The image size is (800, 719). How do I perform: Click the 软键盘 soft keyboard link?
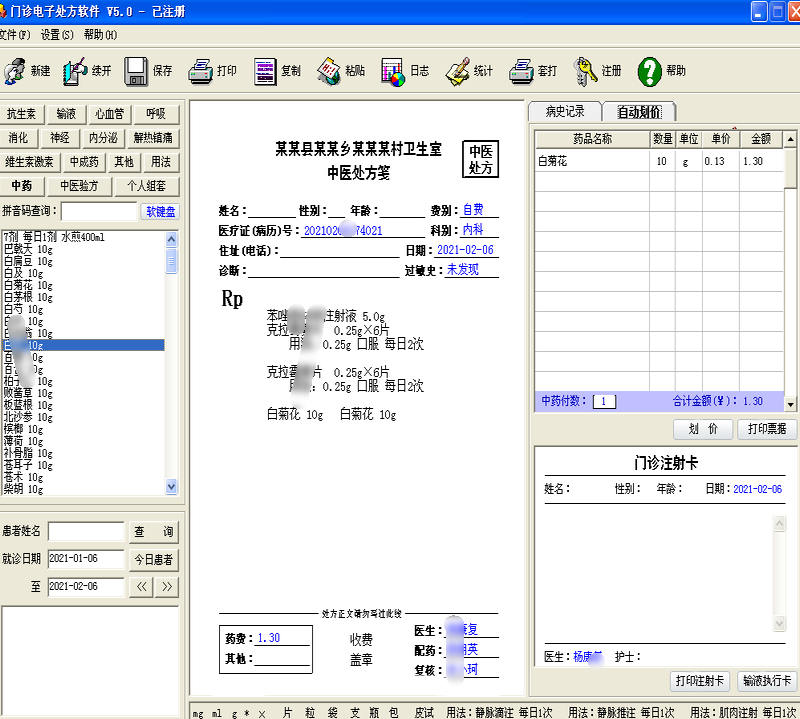pos(160,212)
